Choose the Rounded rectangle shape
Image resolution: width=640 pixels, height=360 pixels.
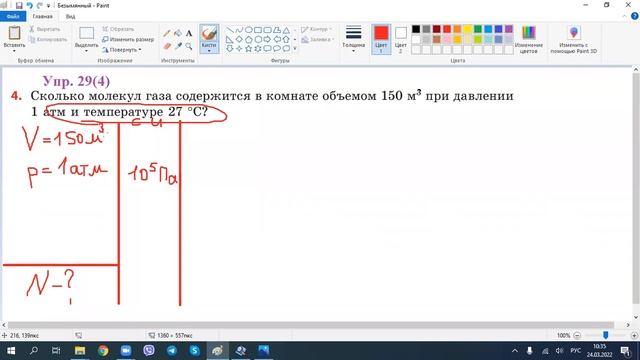(x=267, y=30)
